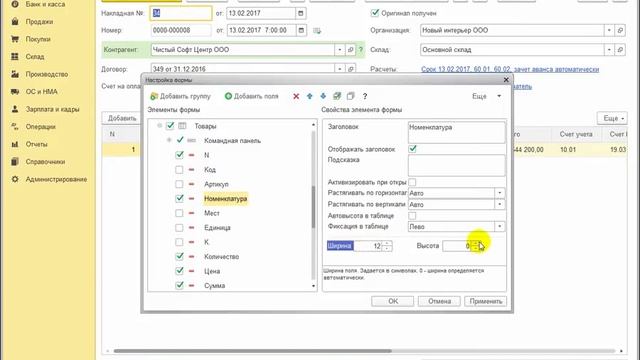This screenshot has width=640, height=360.
Task: Click the Высота stepper arrows
Action: pos(475,246)
